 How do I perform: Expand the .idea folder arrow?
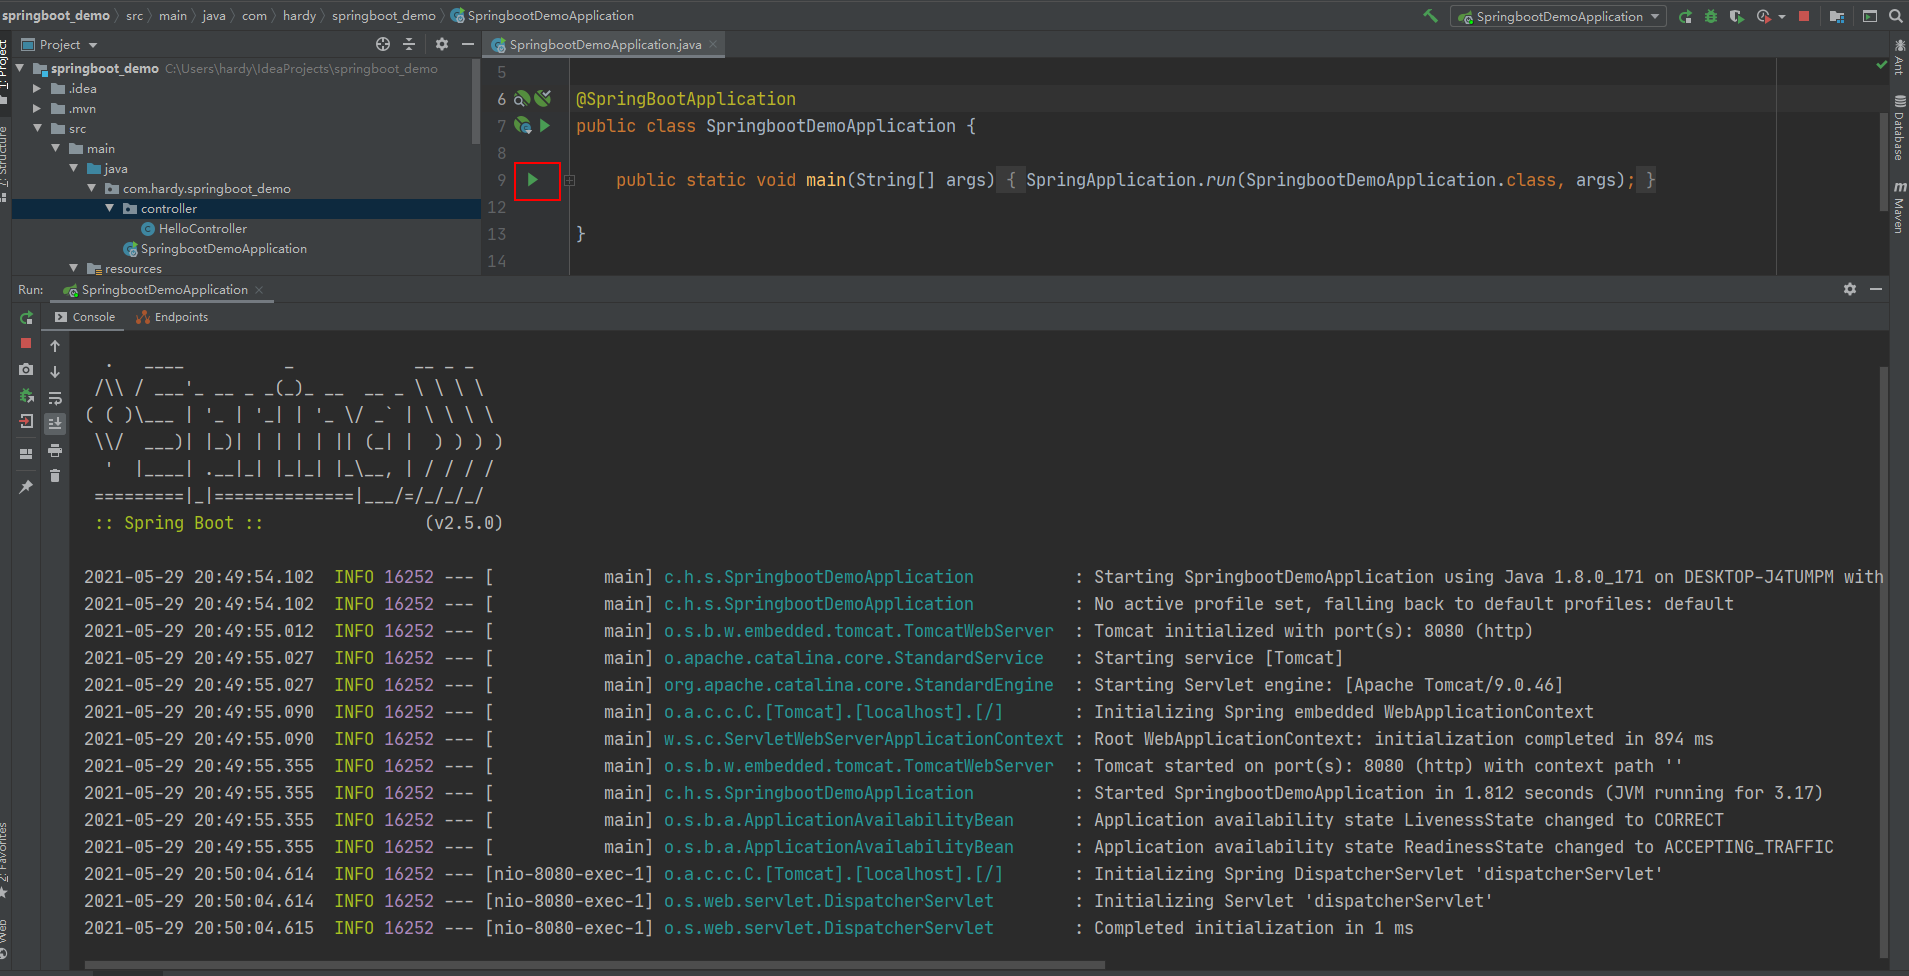[x=38, y=88]
